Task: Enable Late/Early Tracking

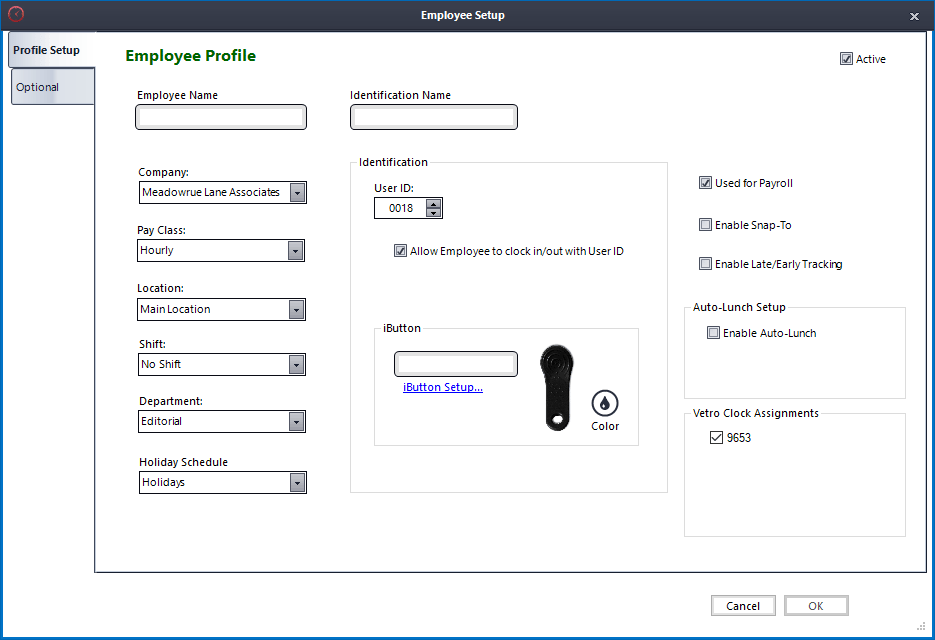Action: point(705,264)
